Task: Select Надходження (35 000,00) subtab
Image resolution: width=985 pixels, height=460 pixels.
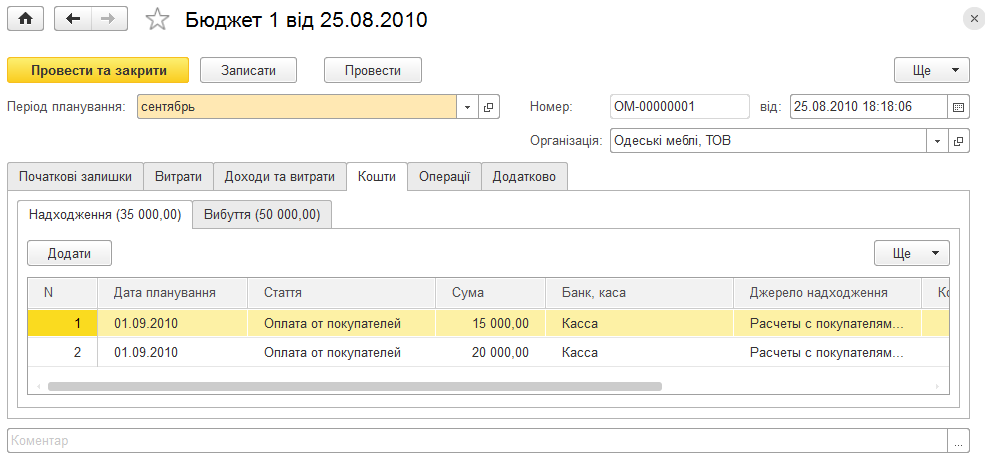Action: coord(105,215)
